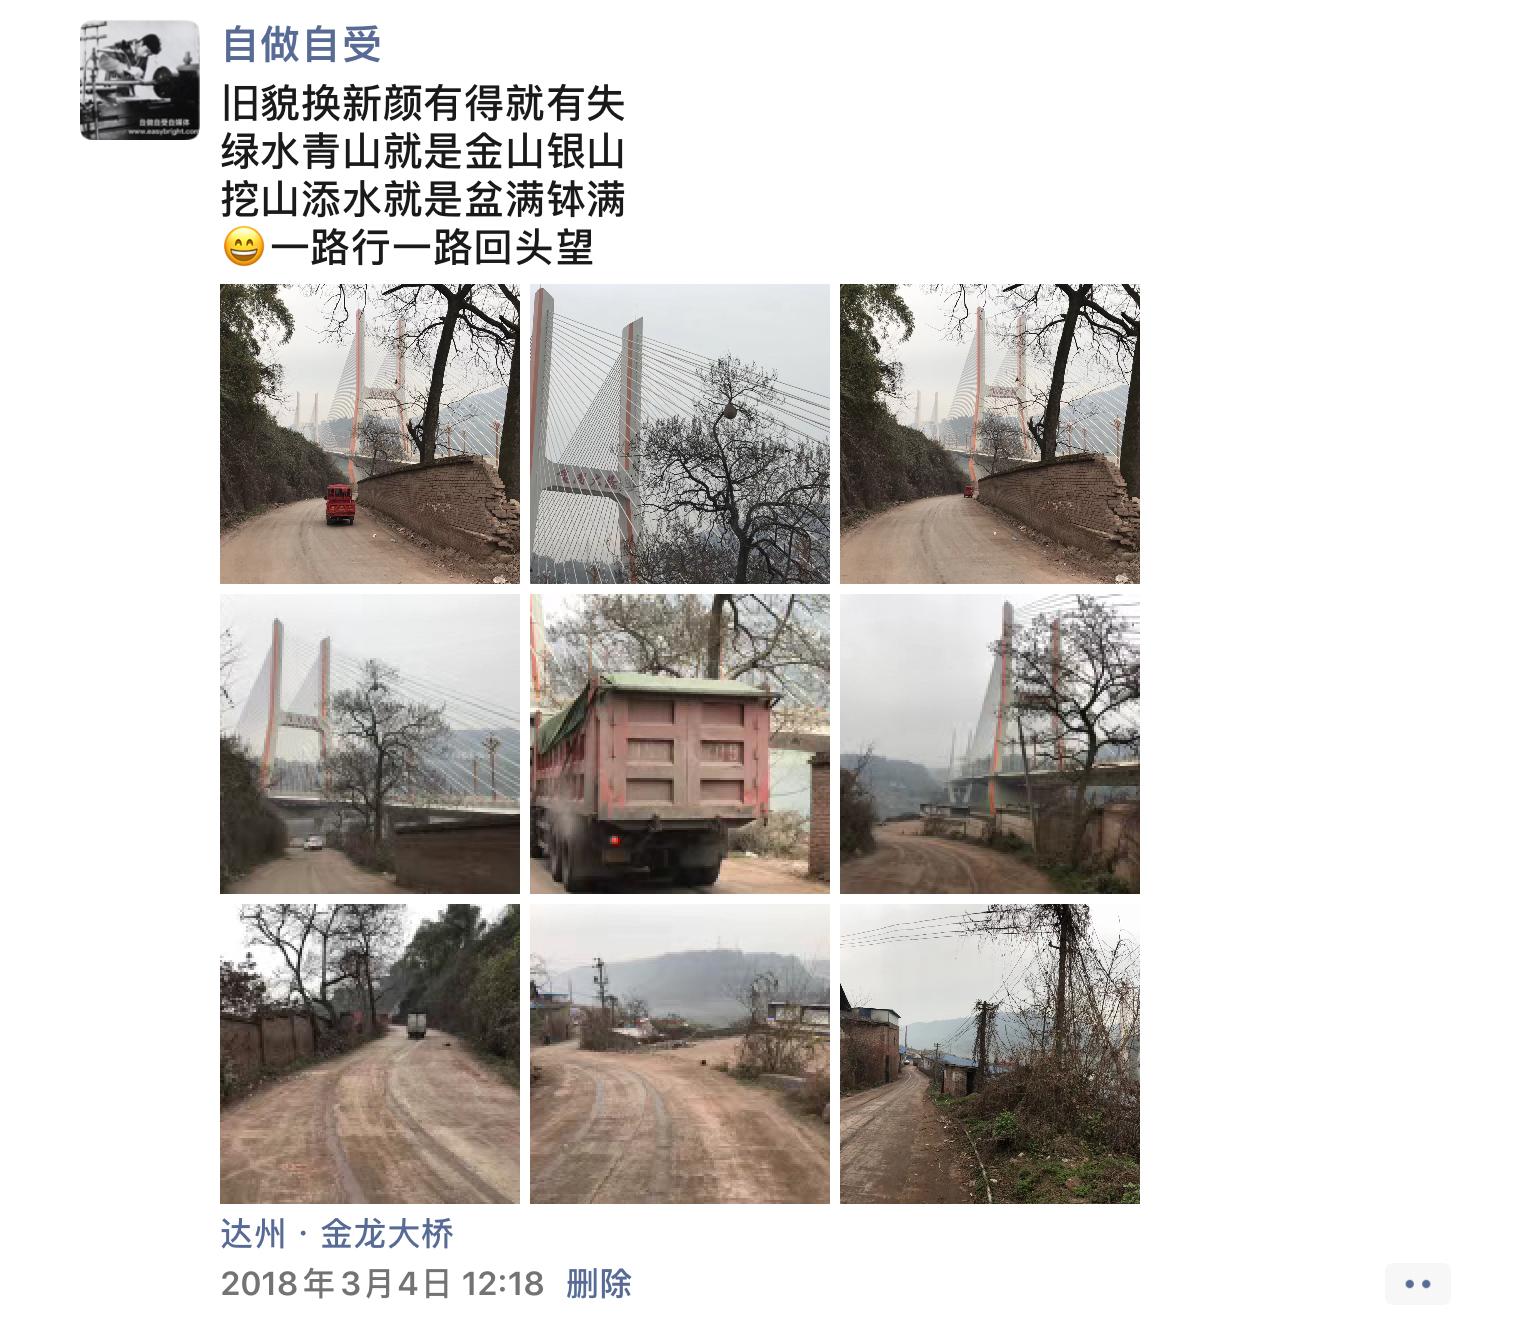
Task: Open the twin-tower bridge photo in the middle row
Action: (x=370, y=744)
